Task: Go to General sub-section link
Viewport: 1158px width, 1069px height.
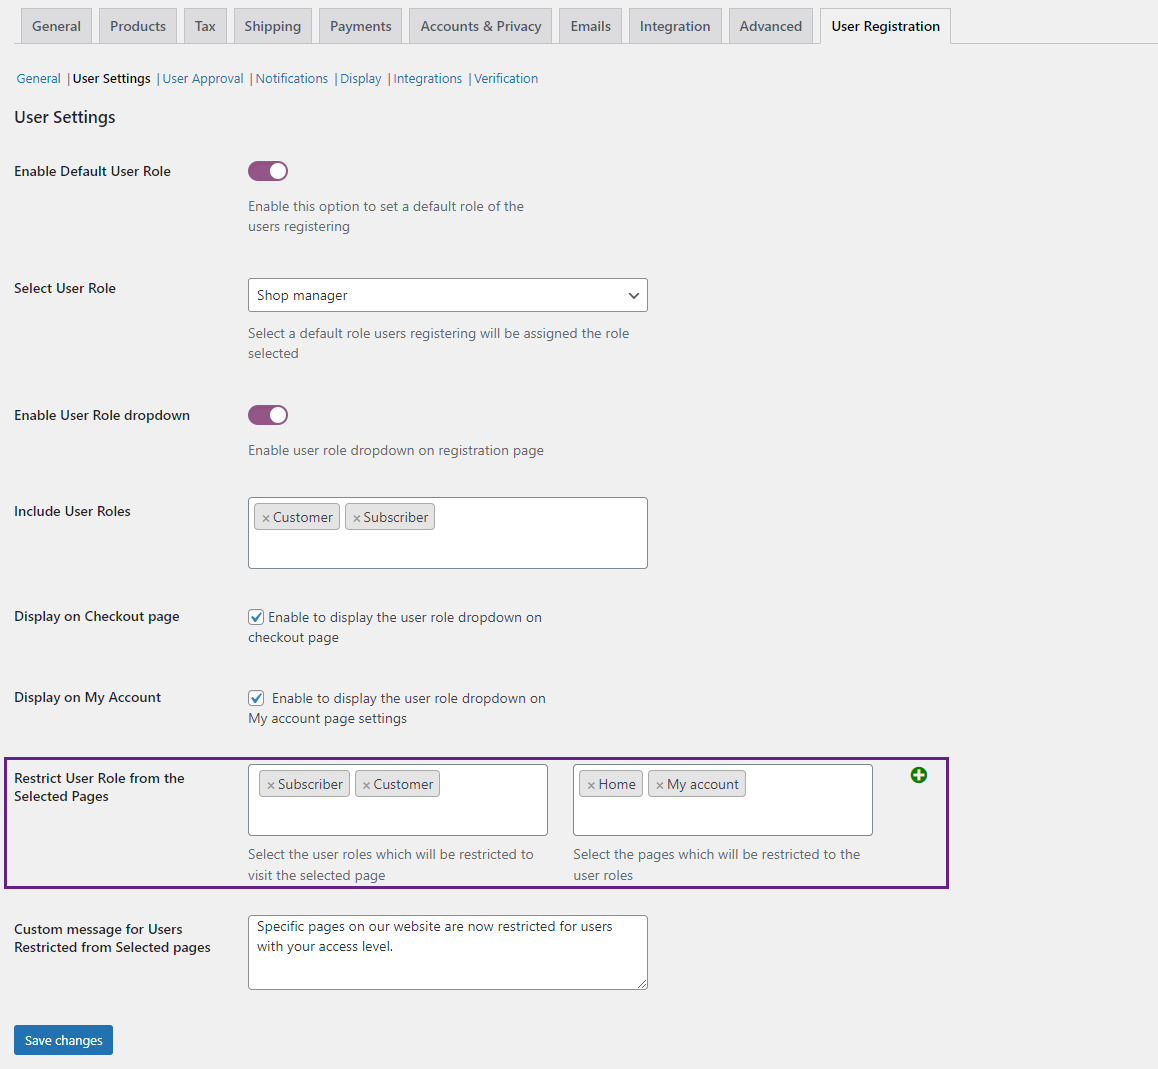Action: pyautogui.click(x=38, y=78)
